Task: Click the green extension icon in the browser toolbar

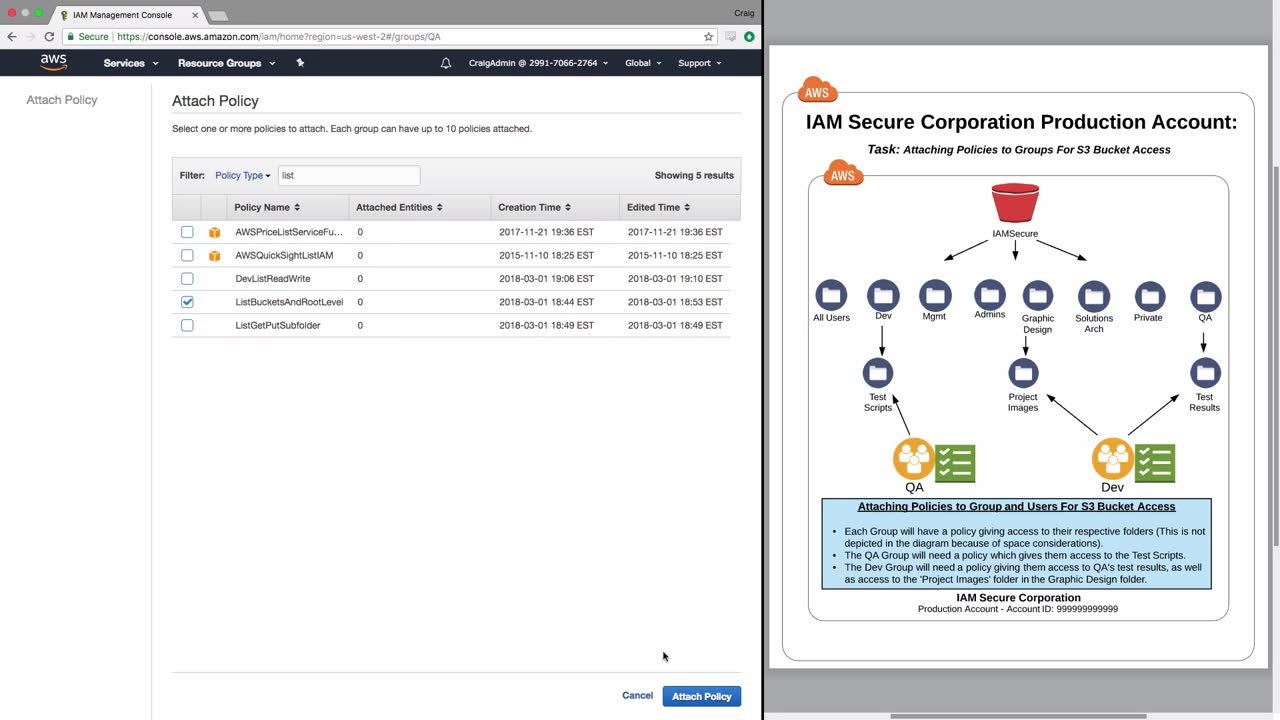Action: coord(749,36)
